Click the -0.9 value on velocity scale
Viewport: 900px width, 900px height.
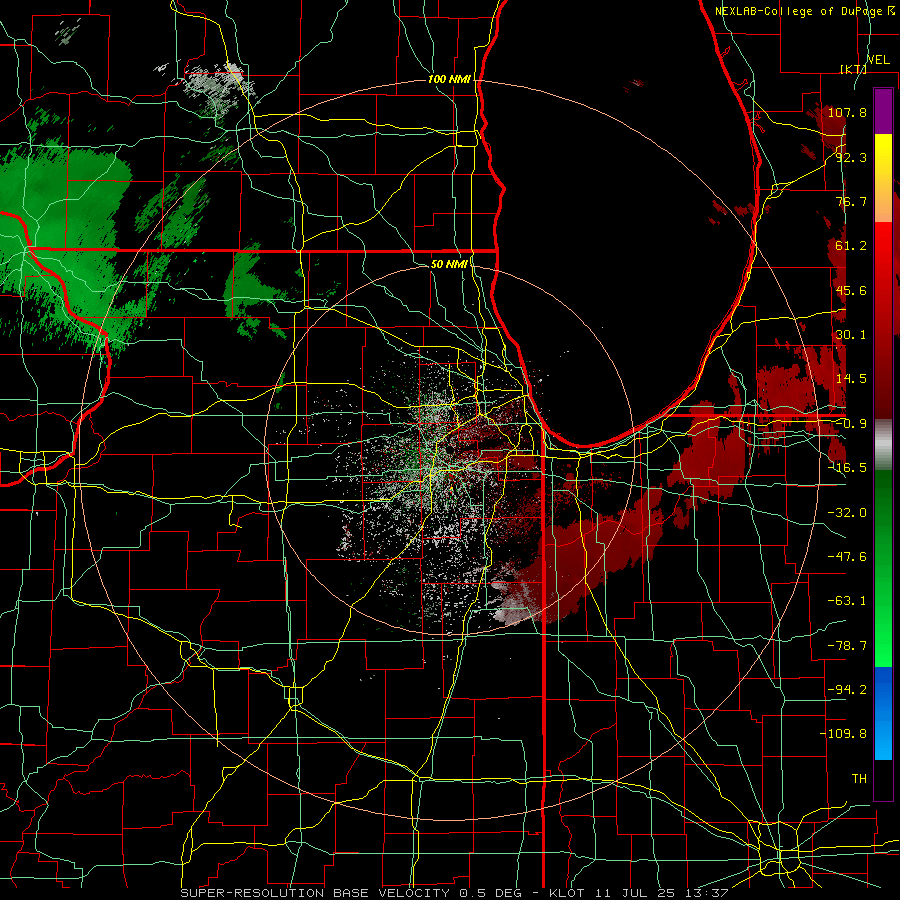[851, 424]
